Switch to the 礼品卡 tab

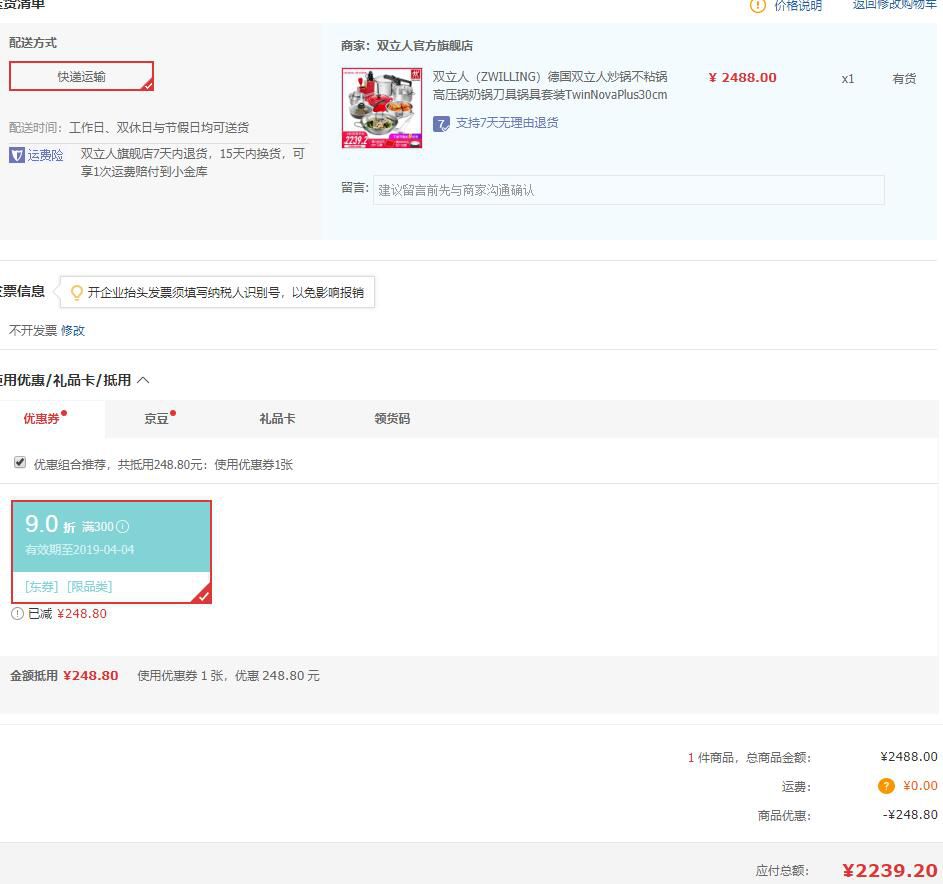click(277, 419)
